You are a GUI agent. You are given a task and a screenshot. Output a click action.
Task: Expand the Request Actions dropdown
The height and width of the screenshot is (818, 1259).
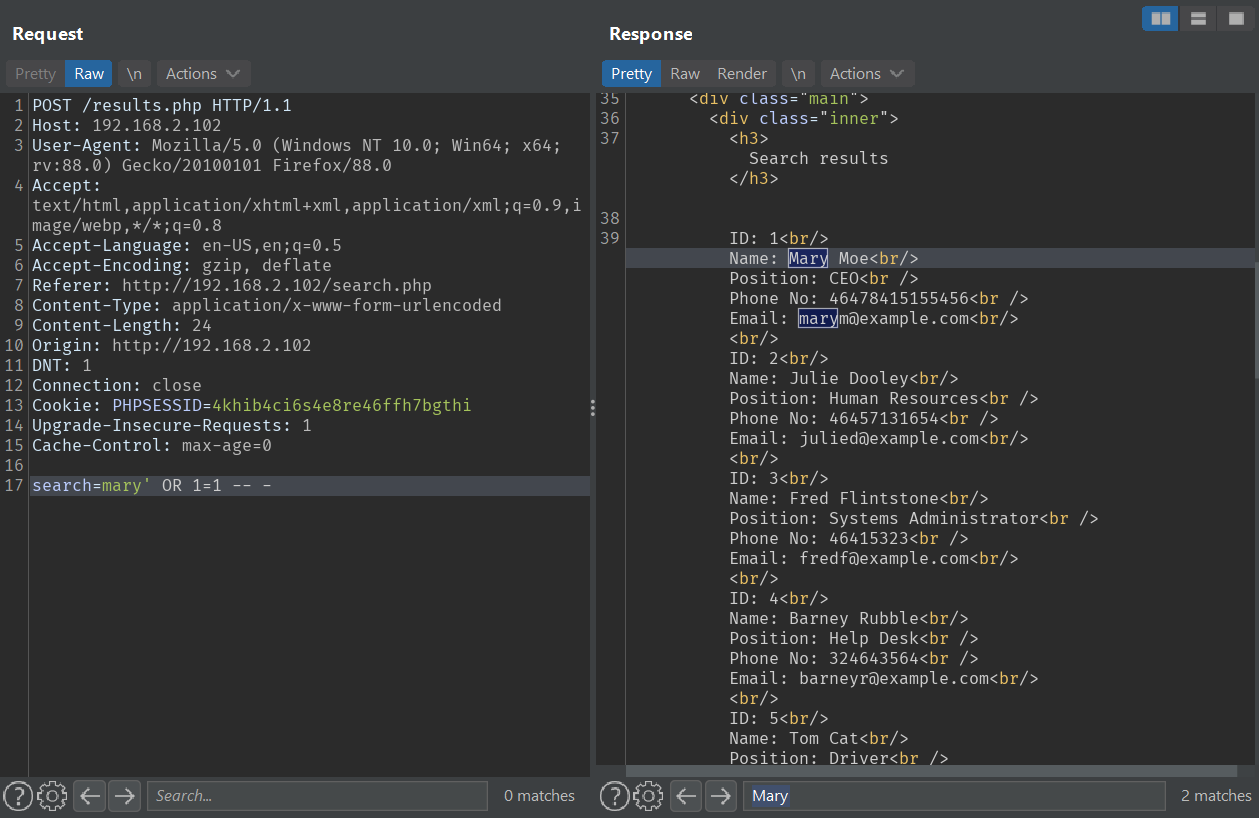pyautogui.click(x=203, y=74)
